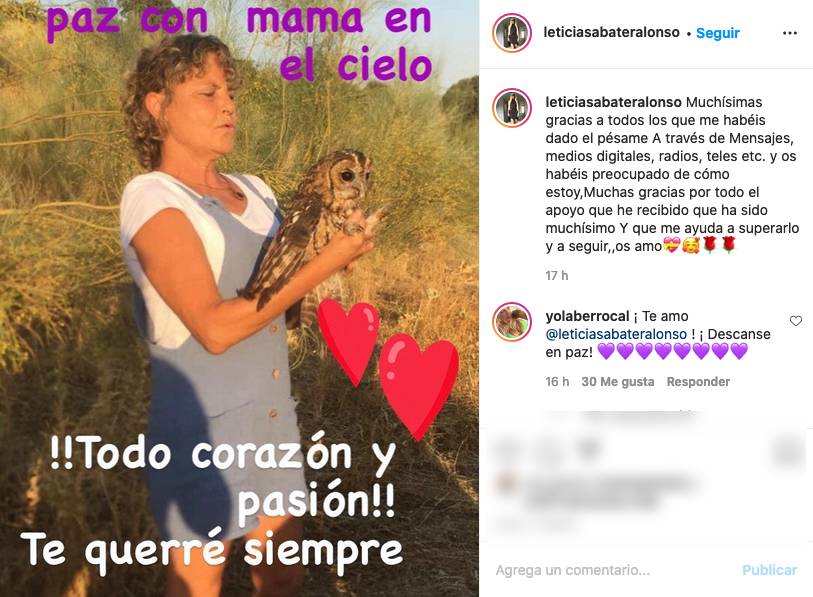813x597 pixels.
Task: Click the purple 'paz con mama' text overlay
Action: point(240,43)
